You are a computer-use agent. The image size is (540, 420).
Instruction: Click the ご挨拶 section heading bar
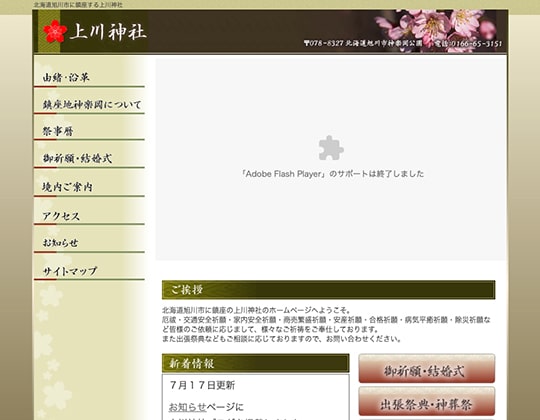tap(329, 290)
